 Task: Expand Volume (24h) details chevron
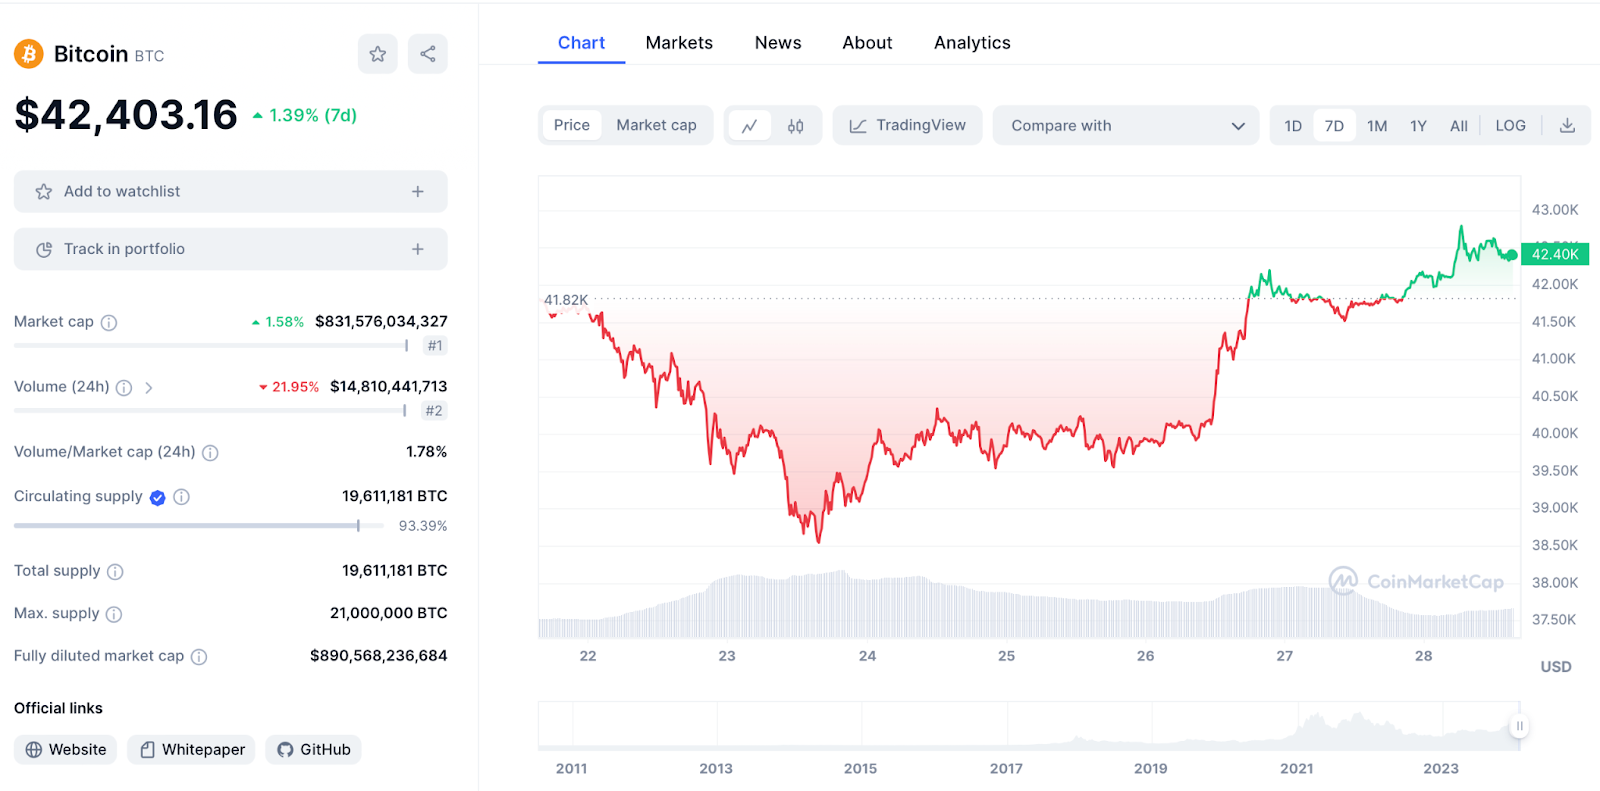149,388
